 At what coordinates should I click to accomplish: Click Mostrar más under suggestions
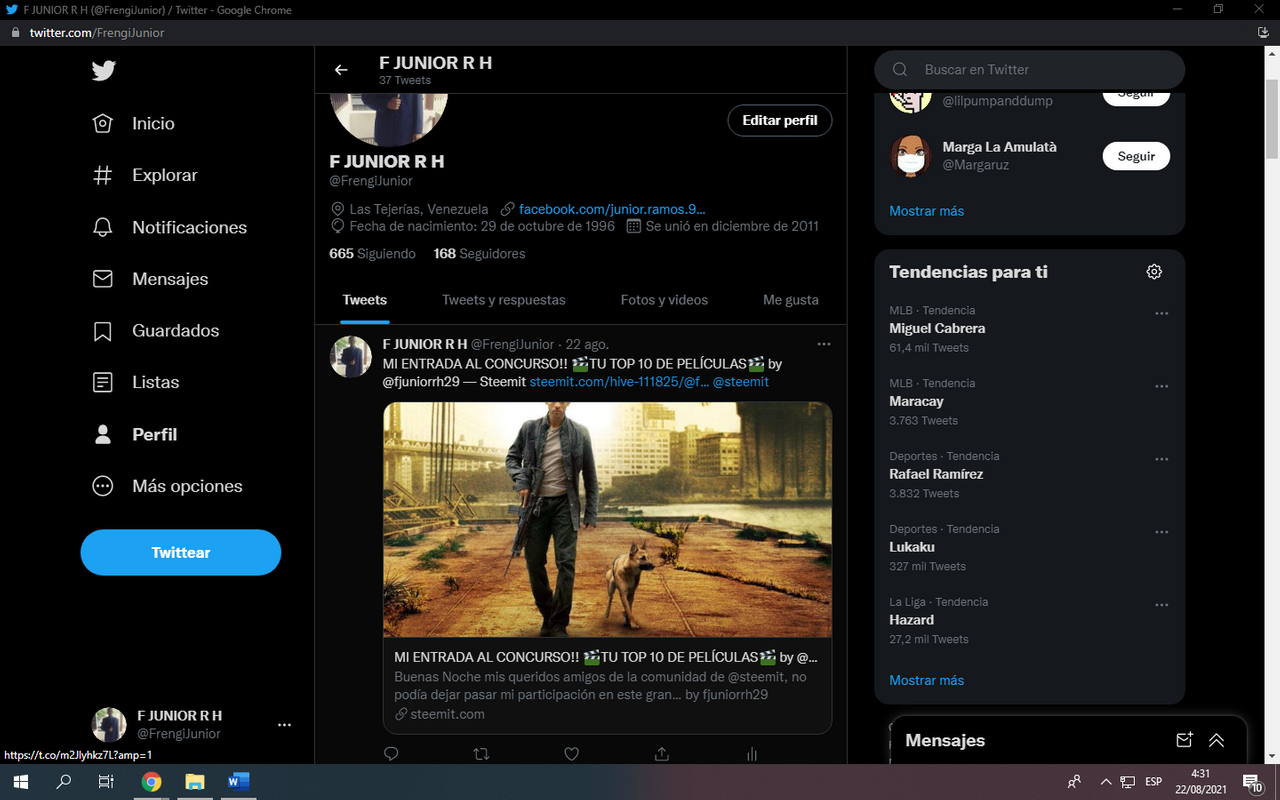pos(927,211)
